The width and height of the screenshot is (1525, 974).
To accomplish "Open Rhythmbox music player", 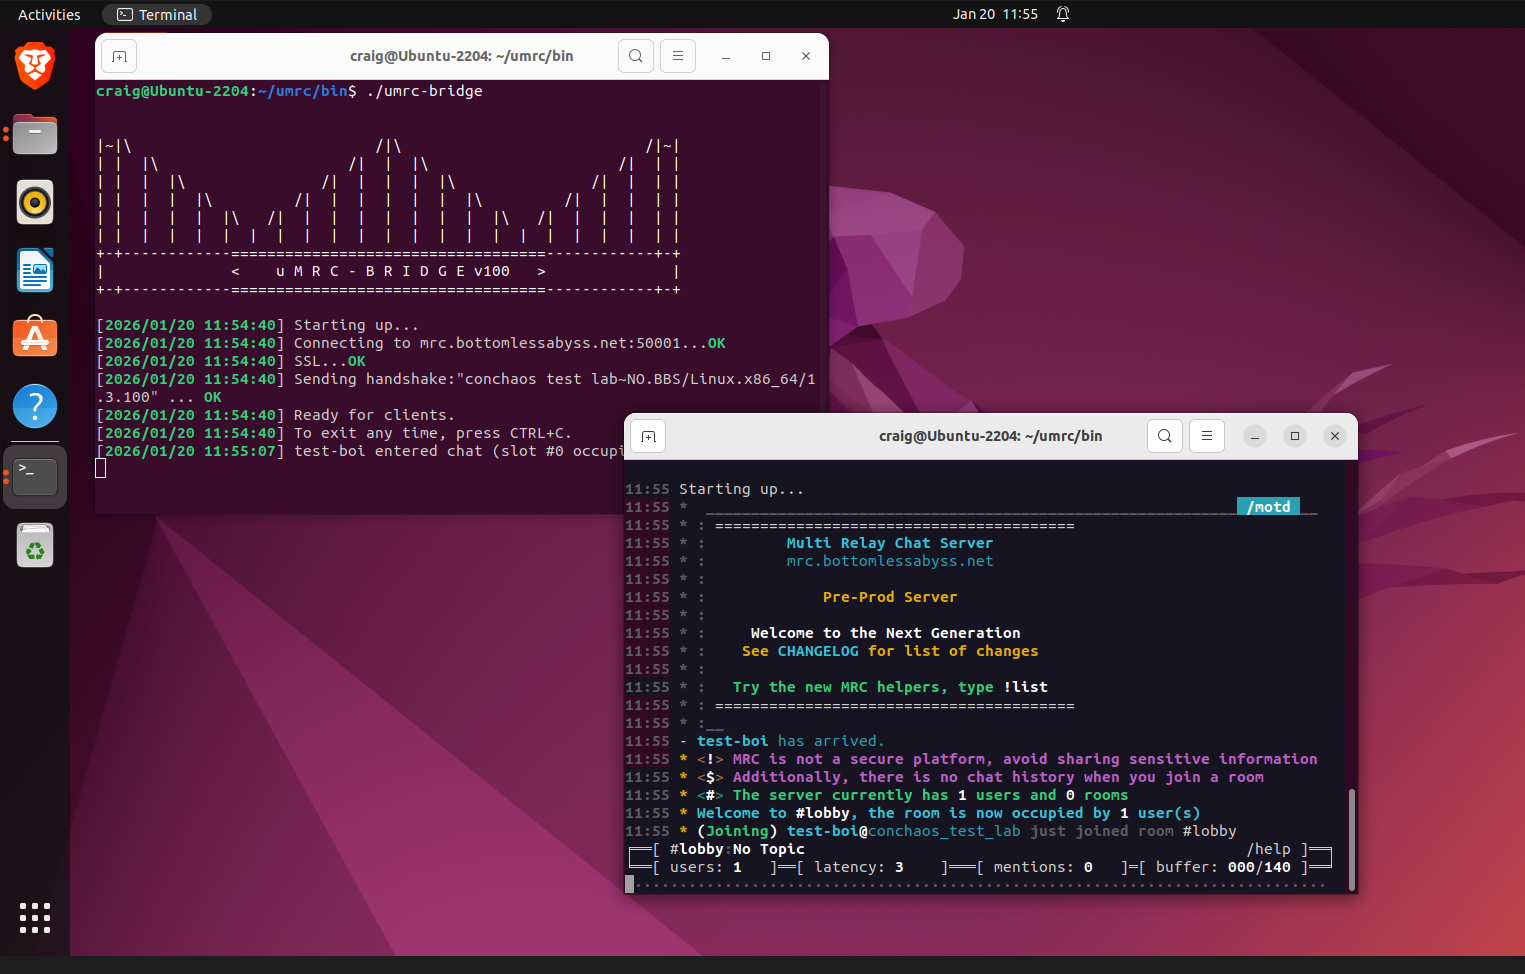I will 35,202.
